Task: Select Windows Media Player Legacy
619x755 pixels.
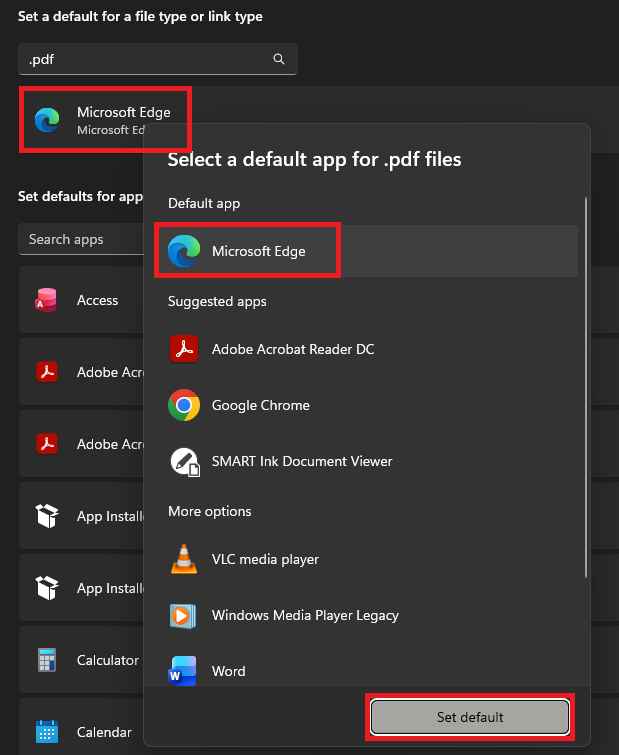Action: pos(366,615)
